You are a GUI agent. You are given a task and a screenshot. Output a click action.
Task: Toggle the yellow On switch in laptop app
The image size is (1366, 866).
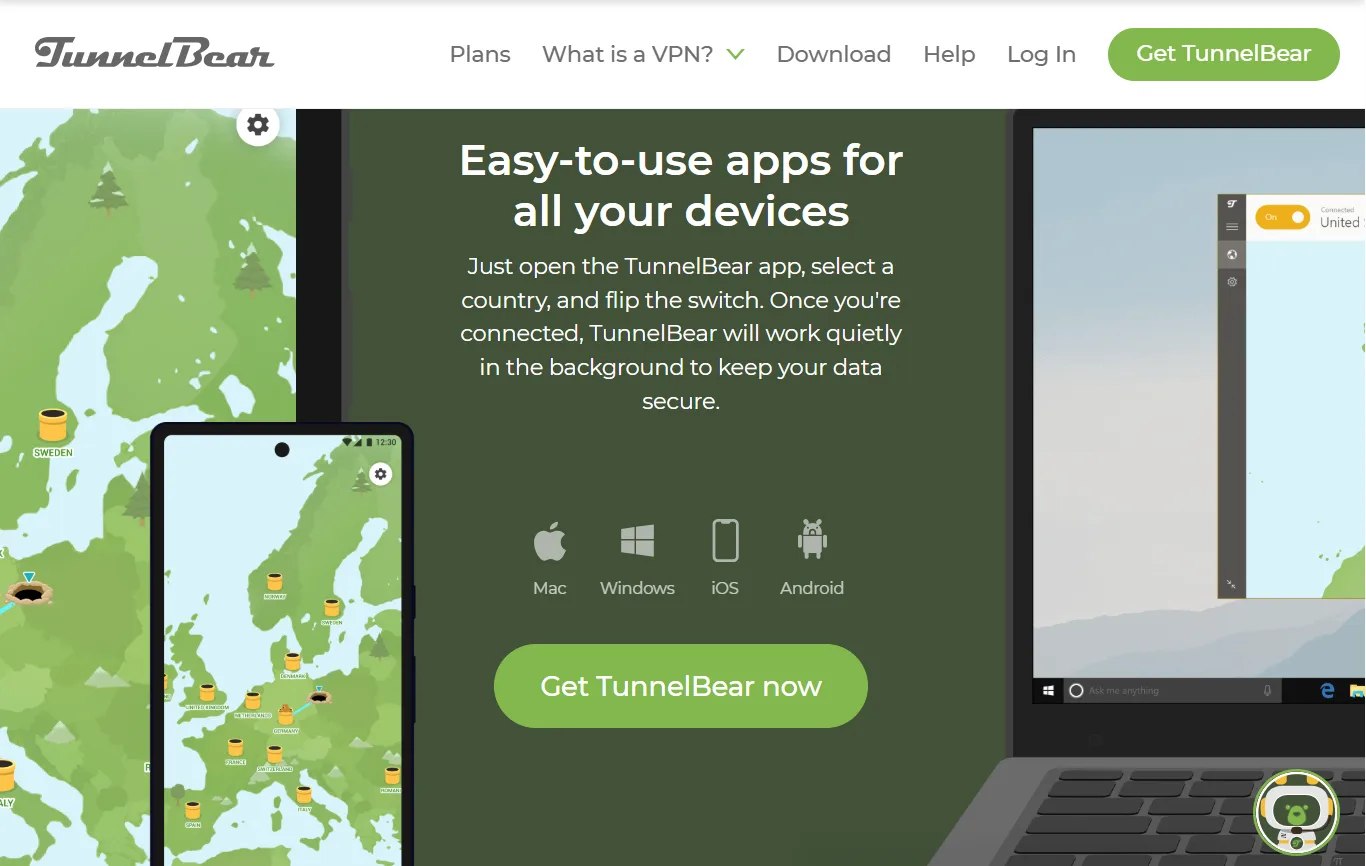pyautogui.click(x=1283, y=217)
